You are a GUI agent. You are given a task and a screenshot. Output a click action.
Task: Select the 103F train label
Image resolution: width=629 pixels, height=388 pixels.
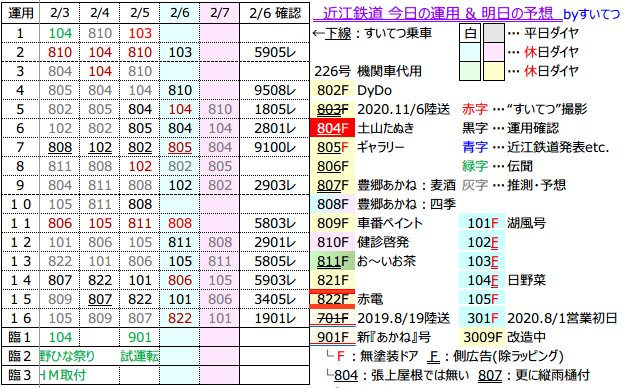[x=483, y=262]
